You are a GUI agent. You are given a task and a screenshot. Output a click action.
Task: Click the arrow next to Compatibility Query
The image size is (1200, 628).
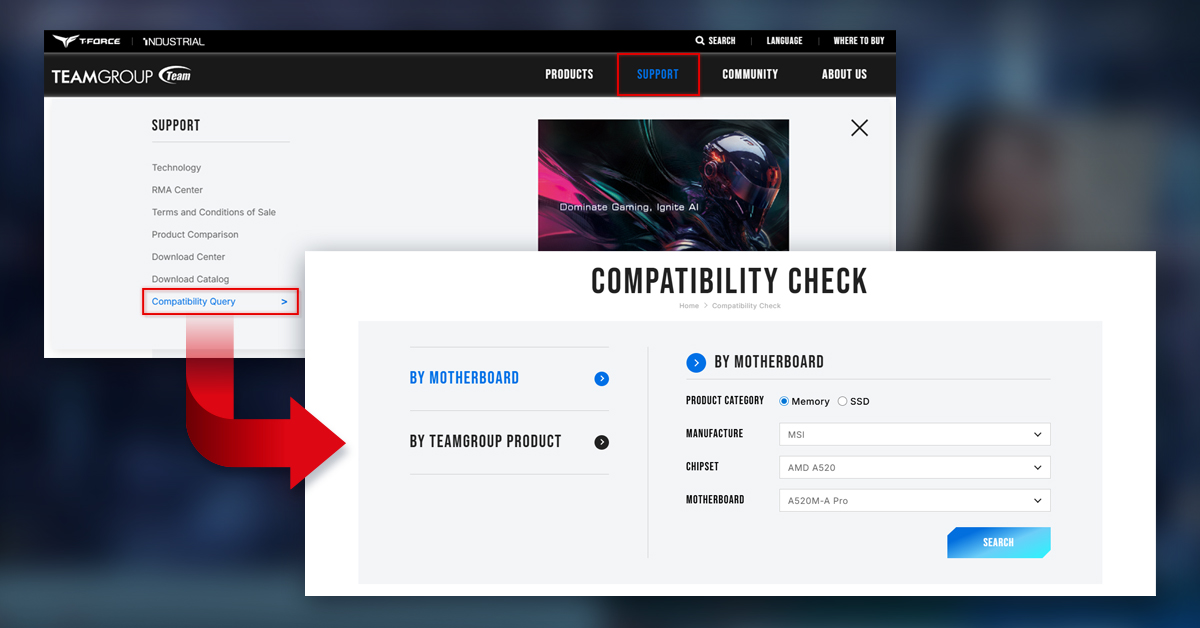click(284, 302)
